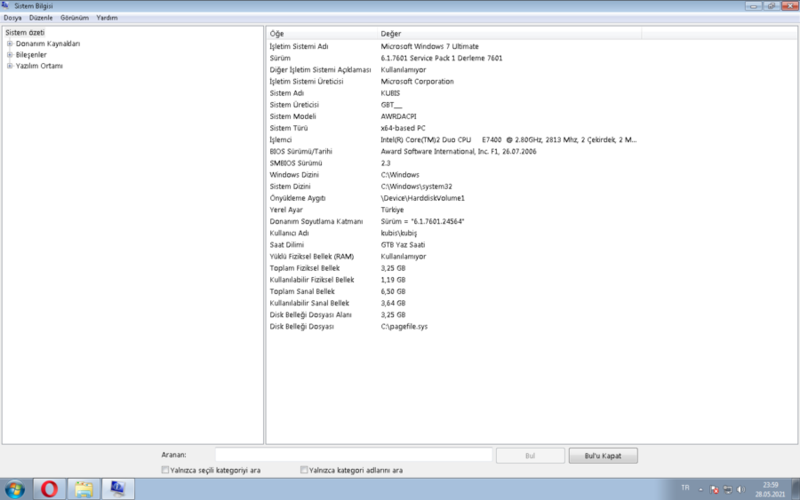Screen dimensions: 800x500
Task: Click '6.1.7601 Service Pack 1 Derleme 7601' value
Action: click(441, 58)
